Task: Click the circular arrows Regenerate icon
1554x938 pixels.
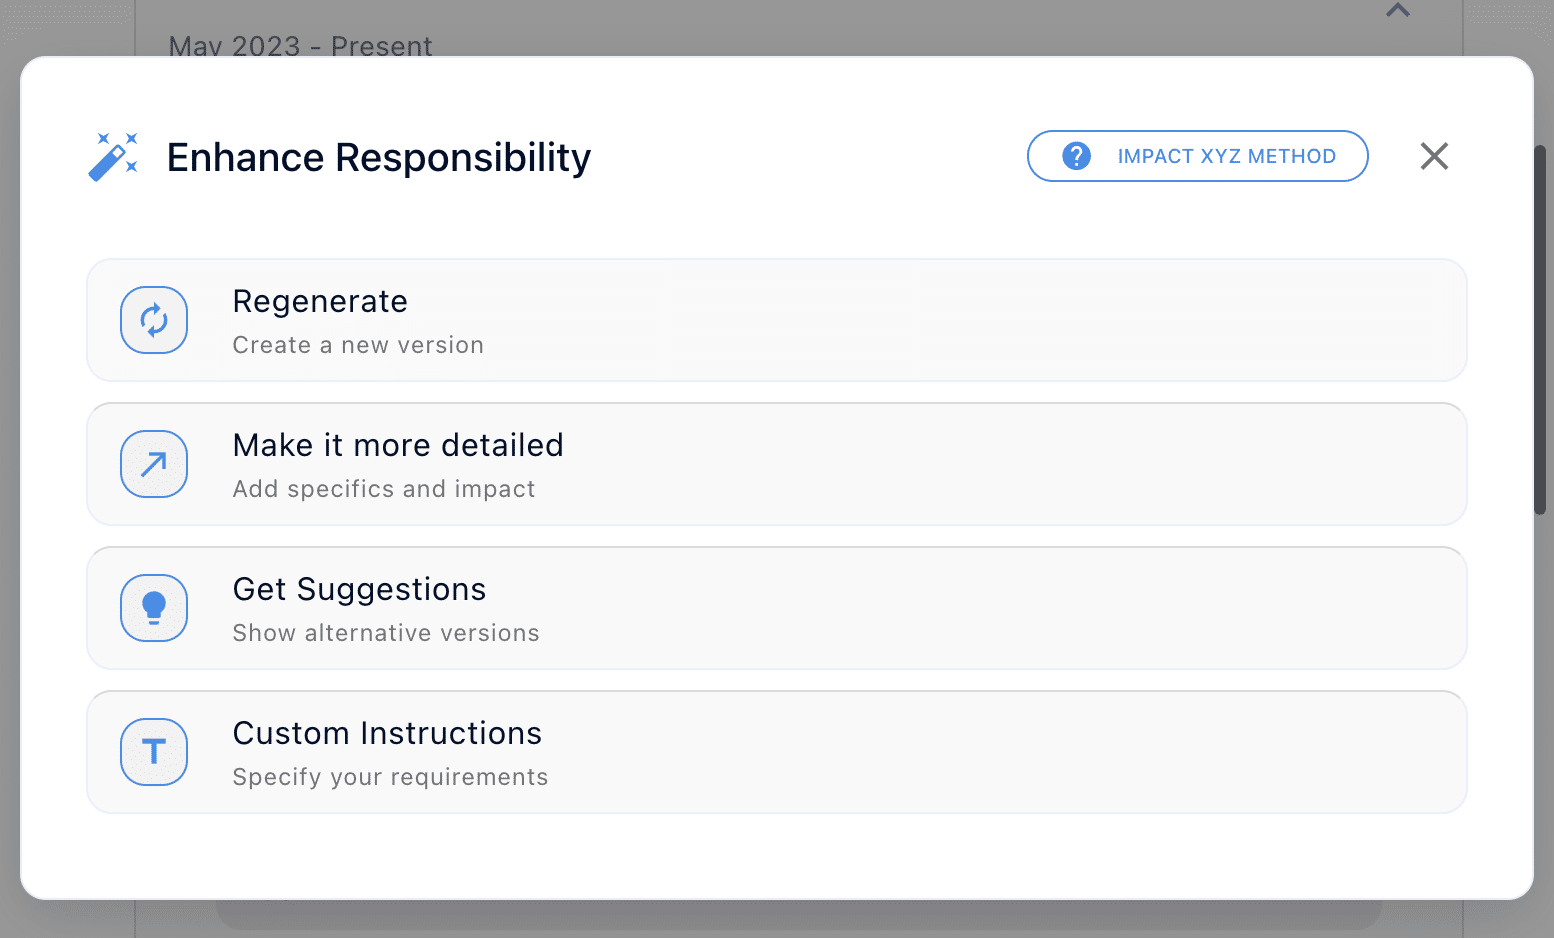Action: (154, 320)
